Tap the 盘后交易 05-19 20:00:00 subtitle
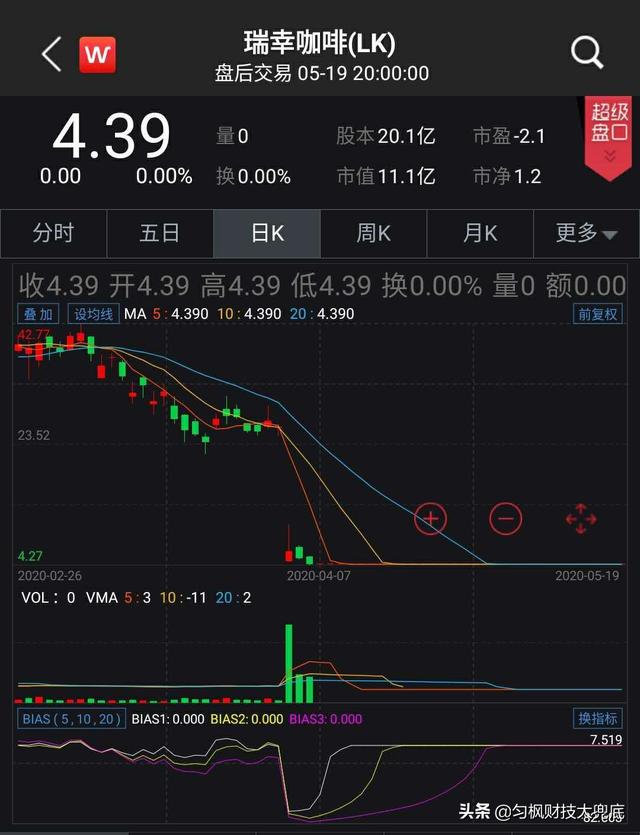Screen dimensions: 640x835 (322, 73)
